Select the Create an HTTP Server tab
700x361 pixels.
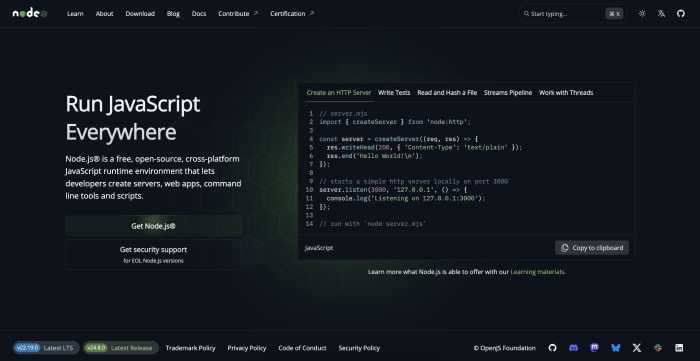(x=339, y=93)
